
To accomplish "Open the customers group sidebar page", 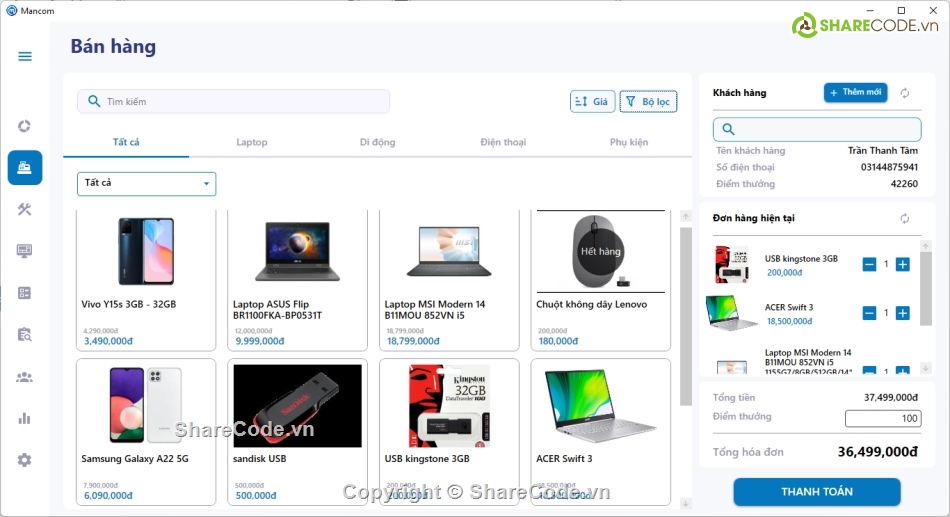I will point(25,377).
